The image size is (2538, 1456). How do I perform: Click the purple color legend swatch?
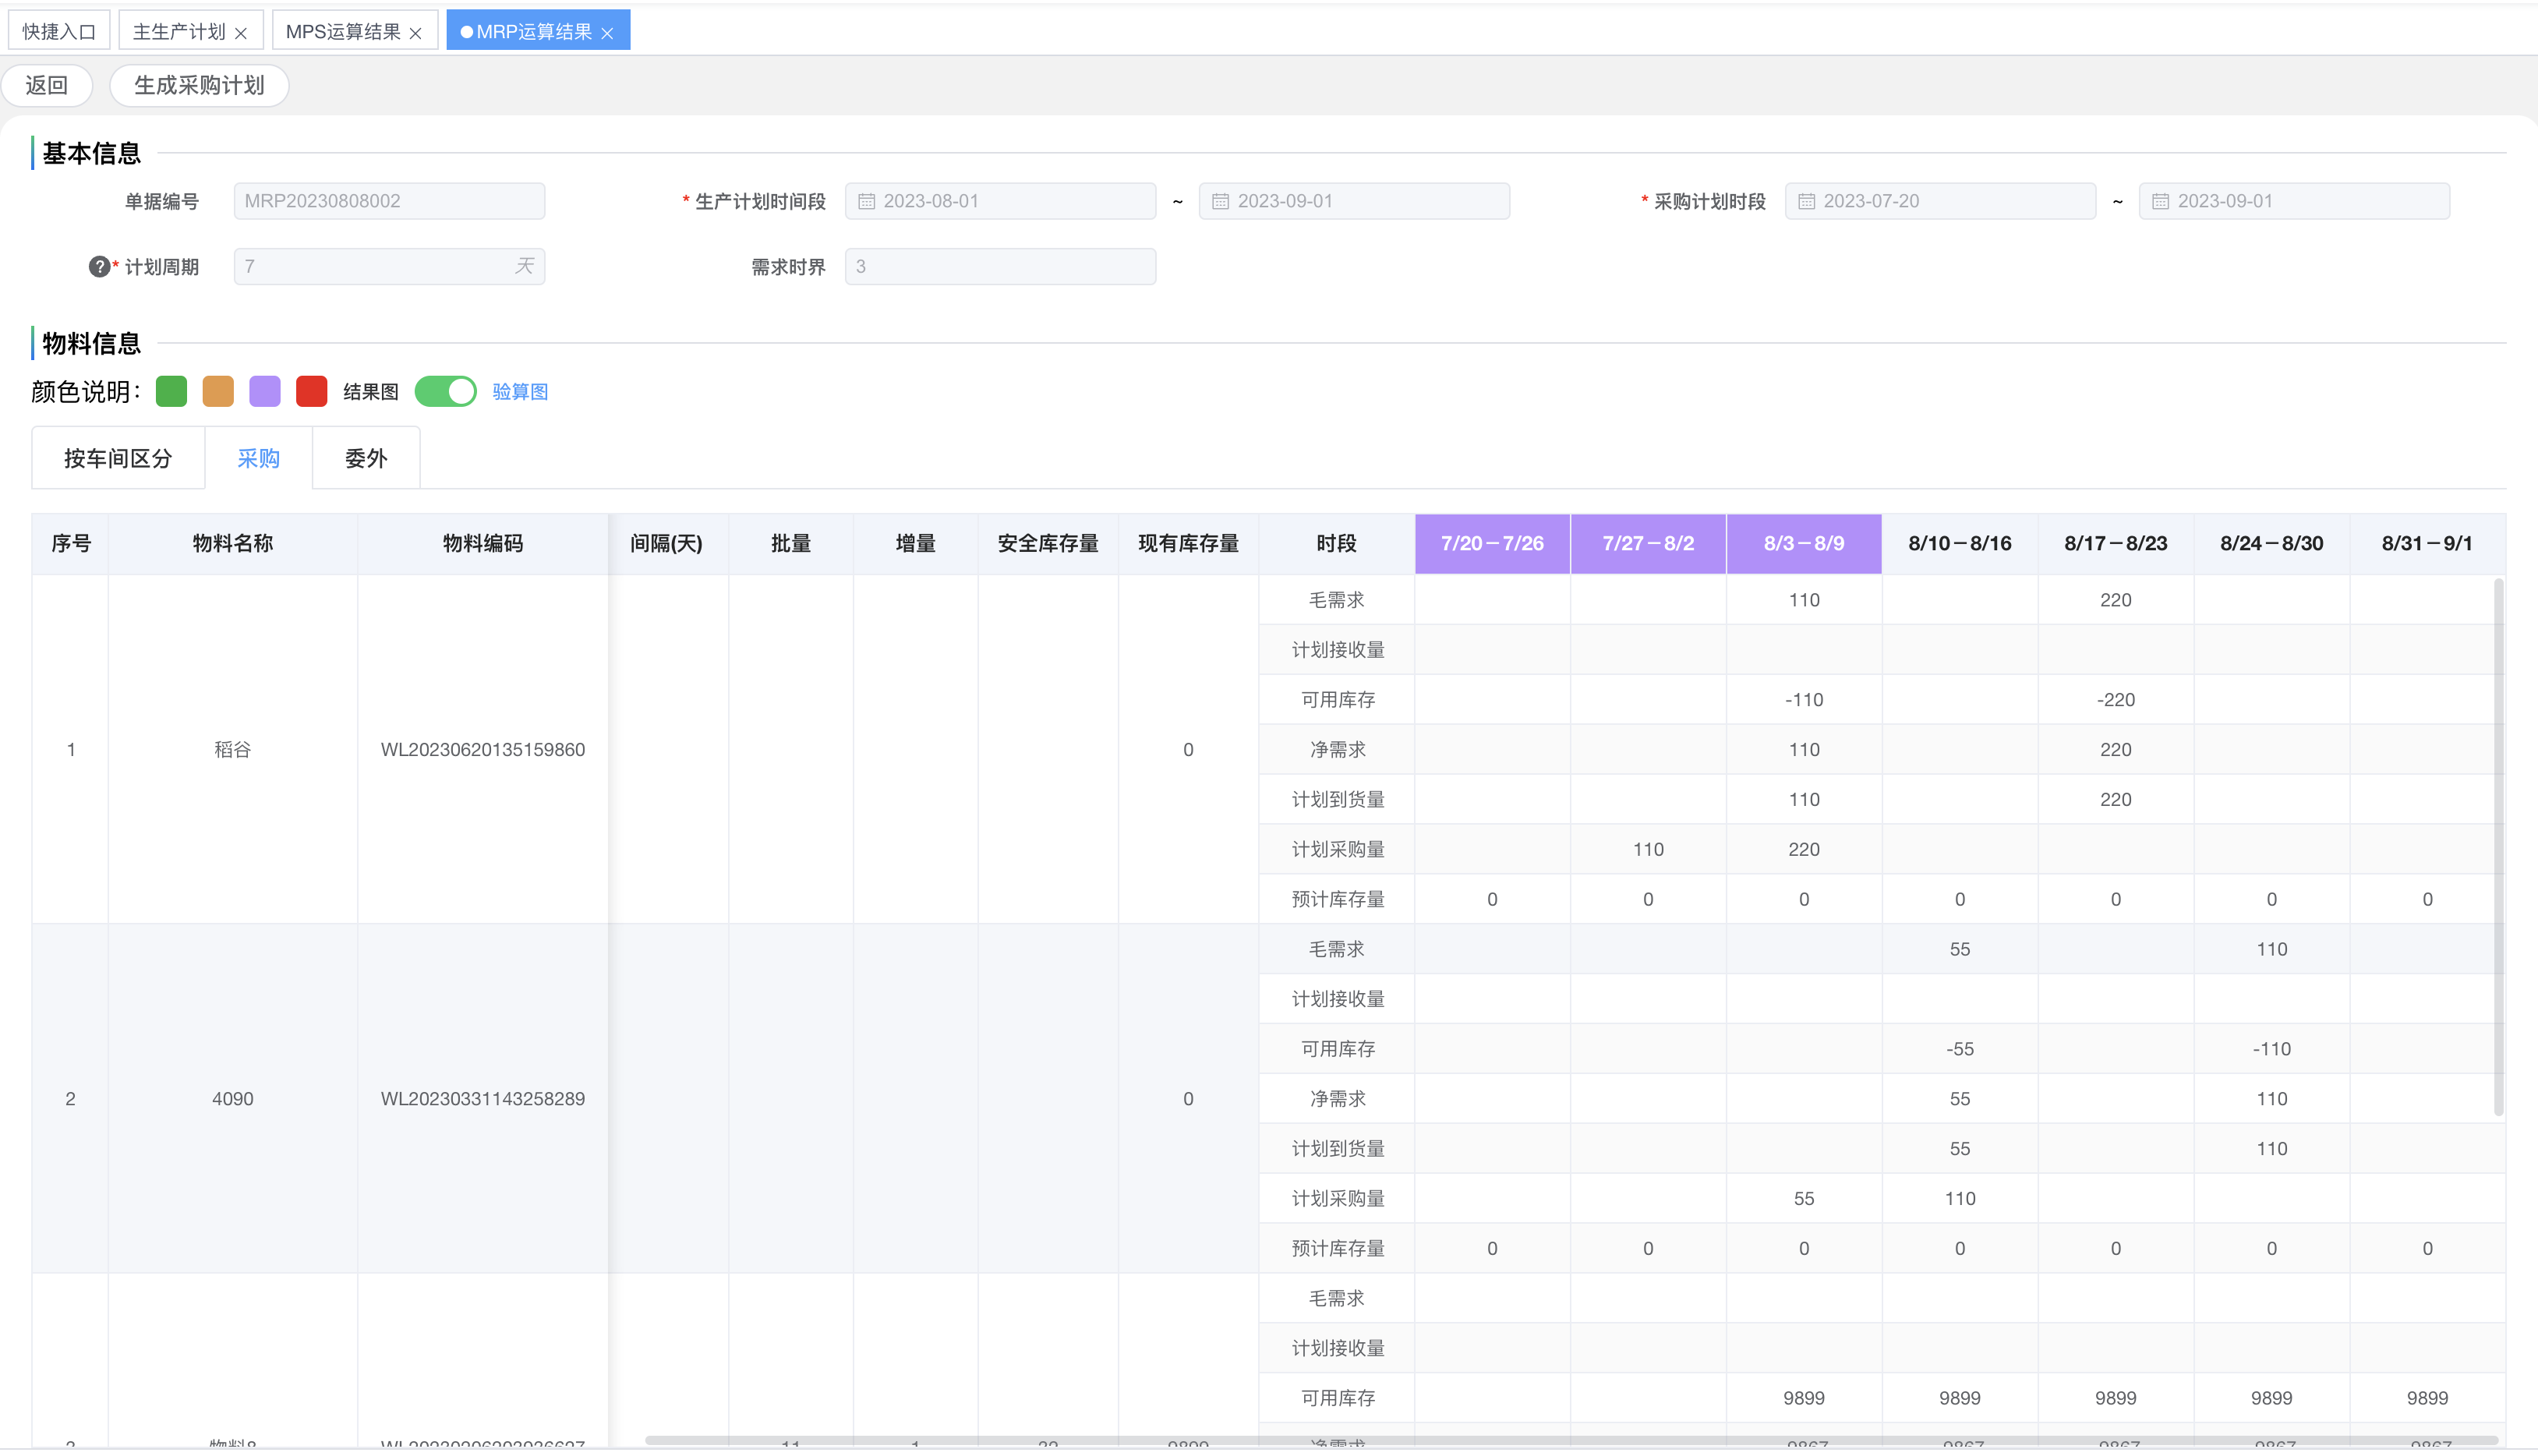pos(265,391)
